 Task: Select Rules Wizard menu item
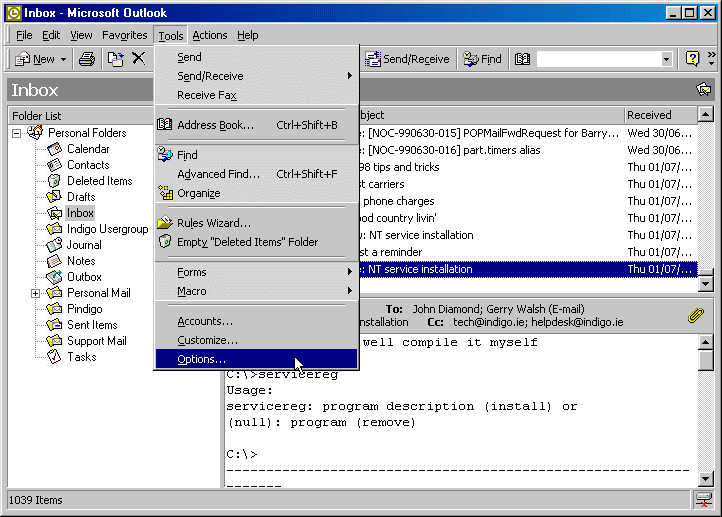click(x=256, y=223)
